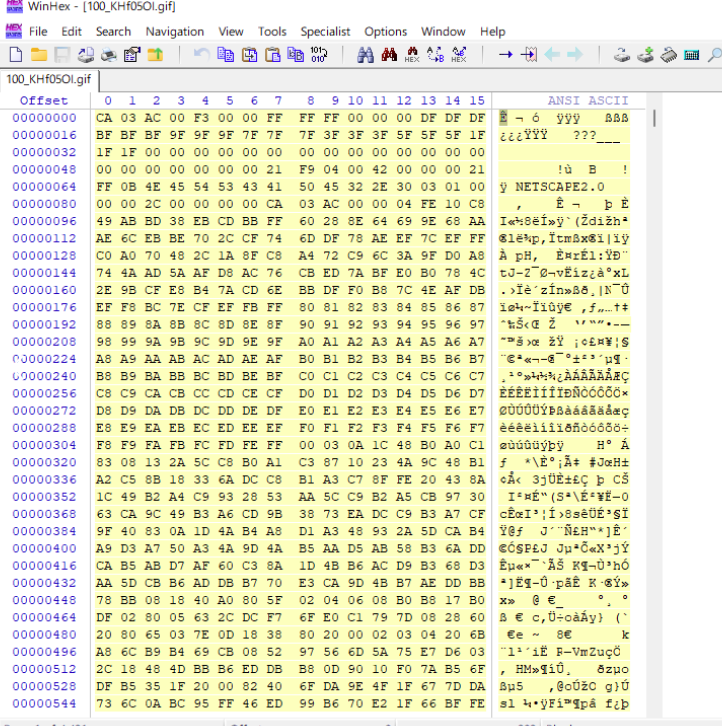Open the calculator tool icon

tap(691, 54)
